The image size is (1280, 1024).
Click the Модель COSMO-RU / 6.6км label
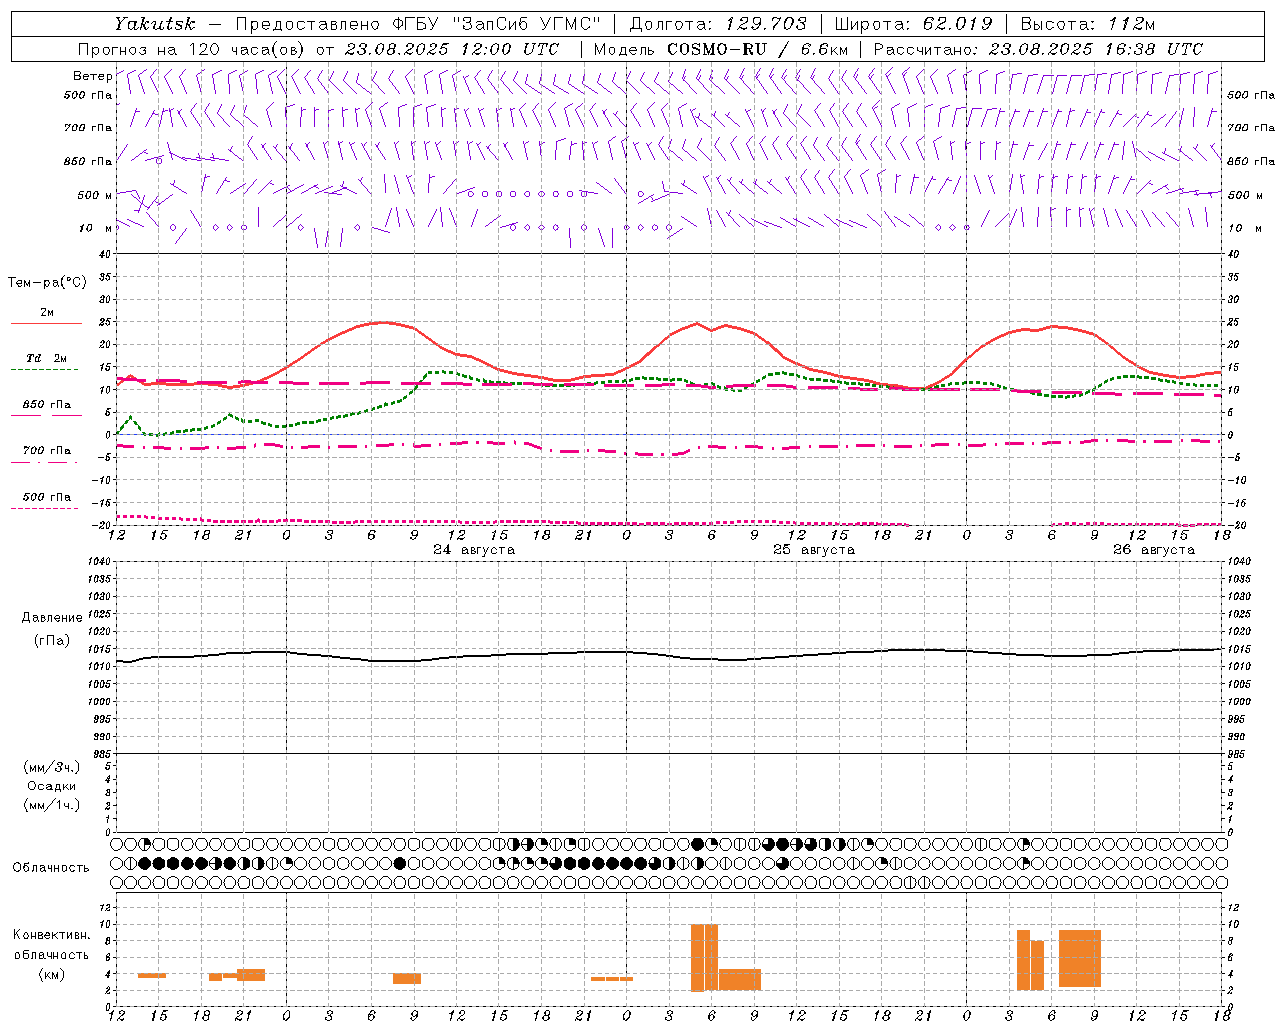coord(721,49)
